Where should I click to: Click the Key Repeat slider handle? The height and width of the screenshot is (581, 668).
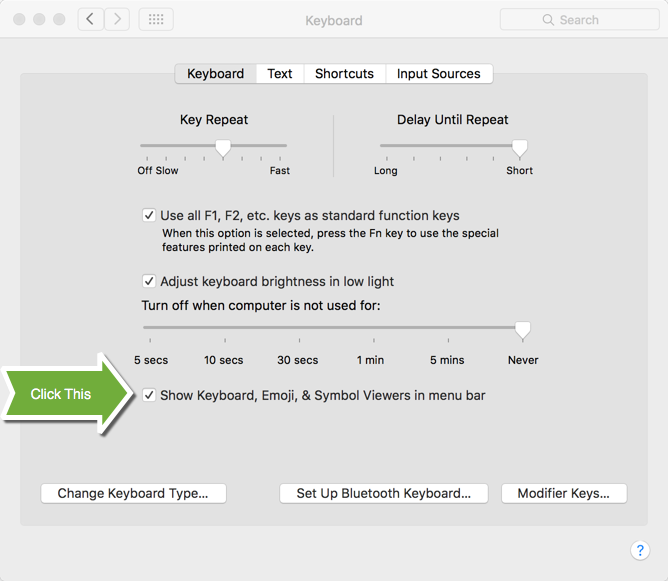pyautogui.click(x=223, y=148)
